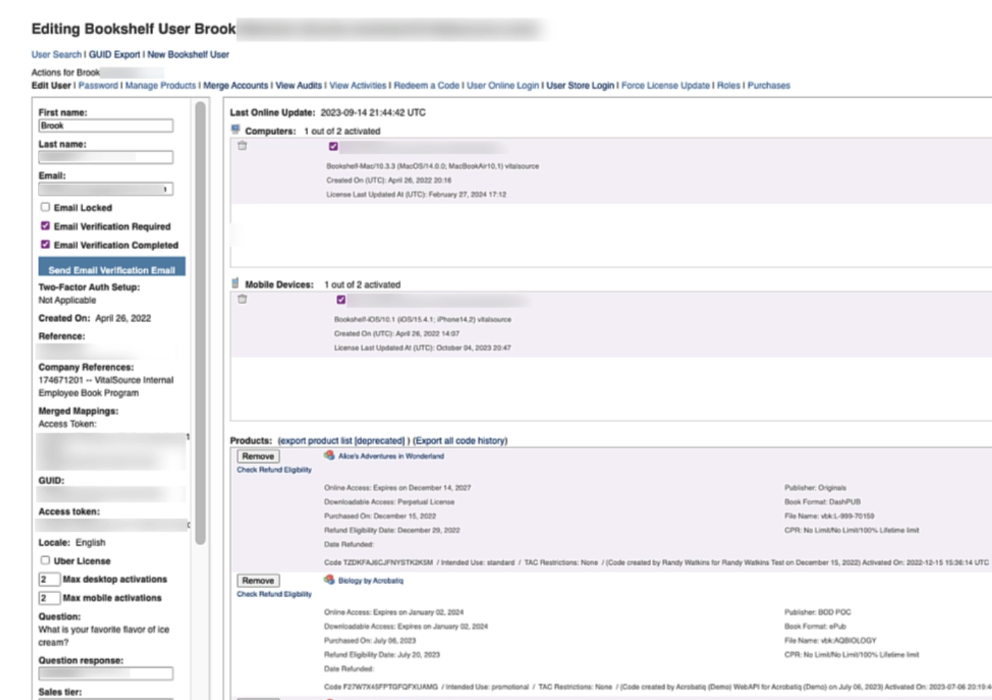Remove Biology by Acrobatiq product
992x700 pixels.
tap(258, 580)
